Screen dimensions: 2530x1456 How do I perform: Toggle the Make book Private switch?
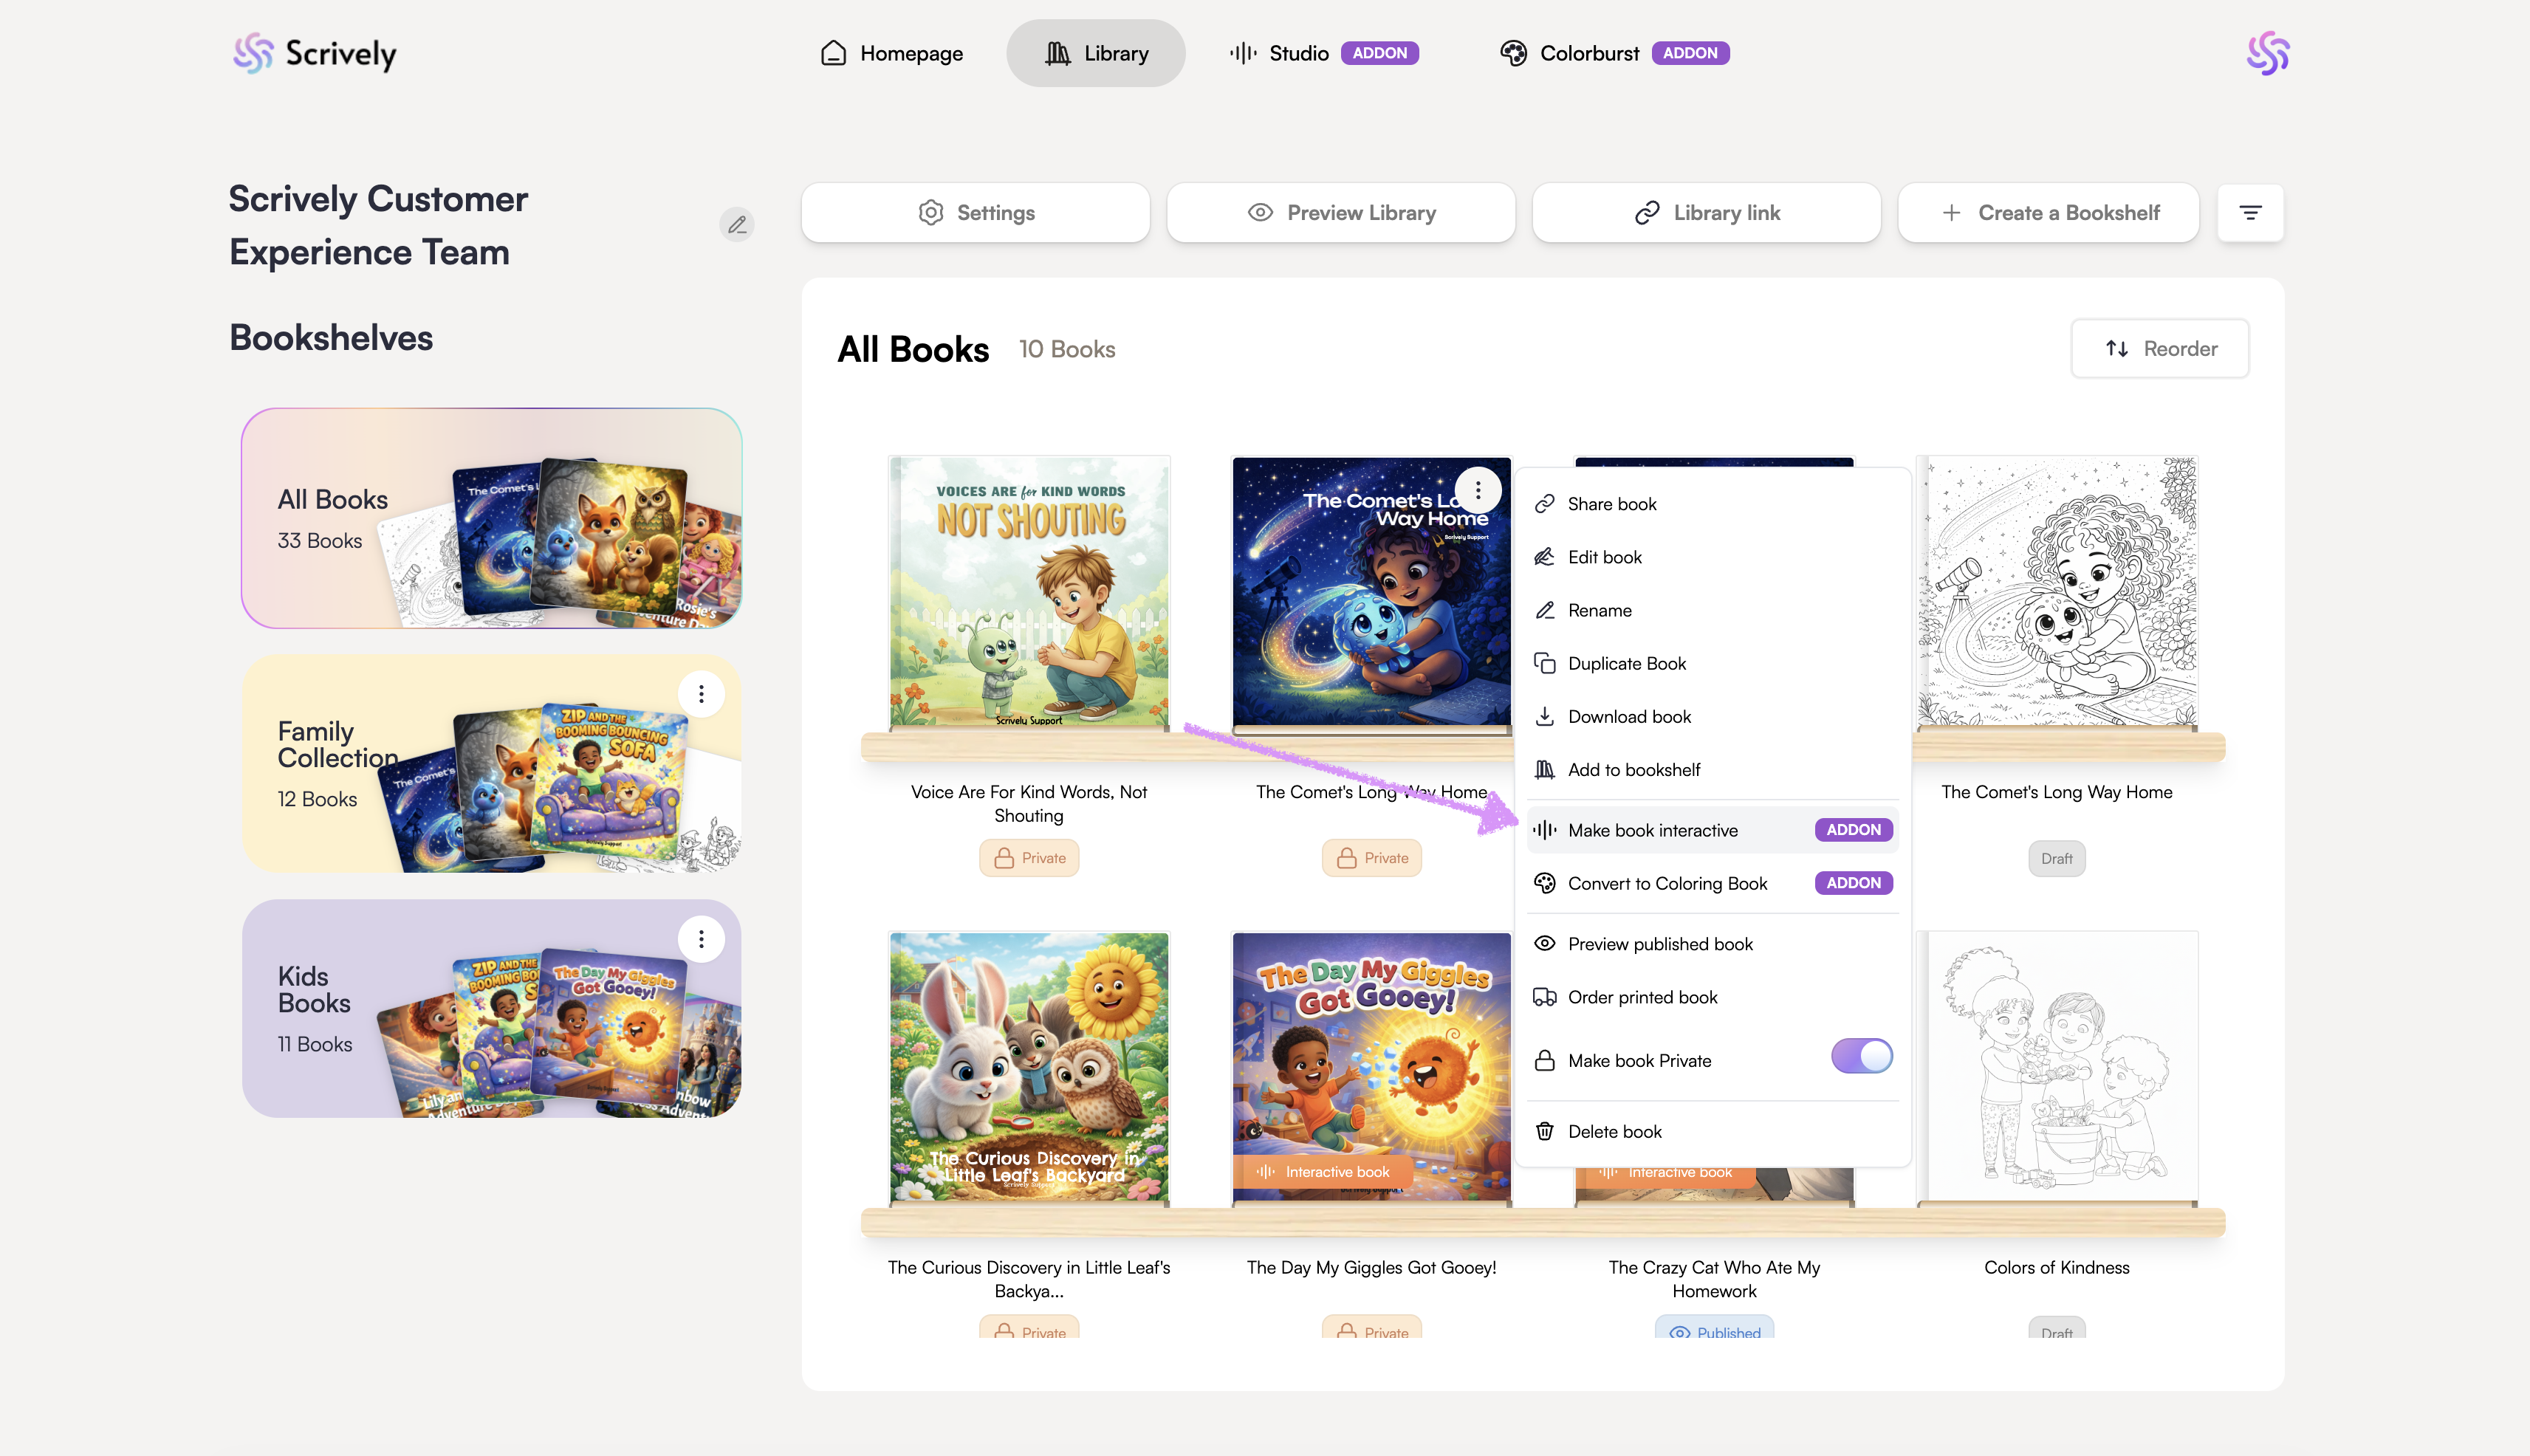click(x=1860, y=1057)
